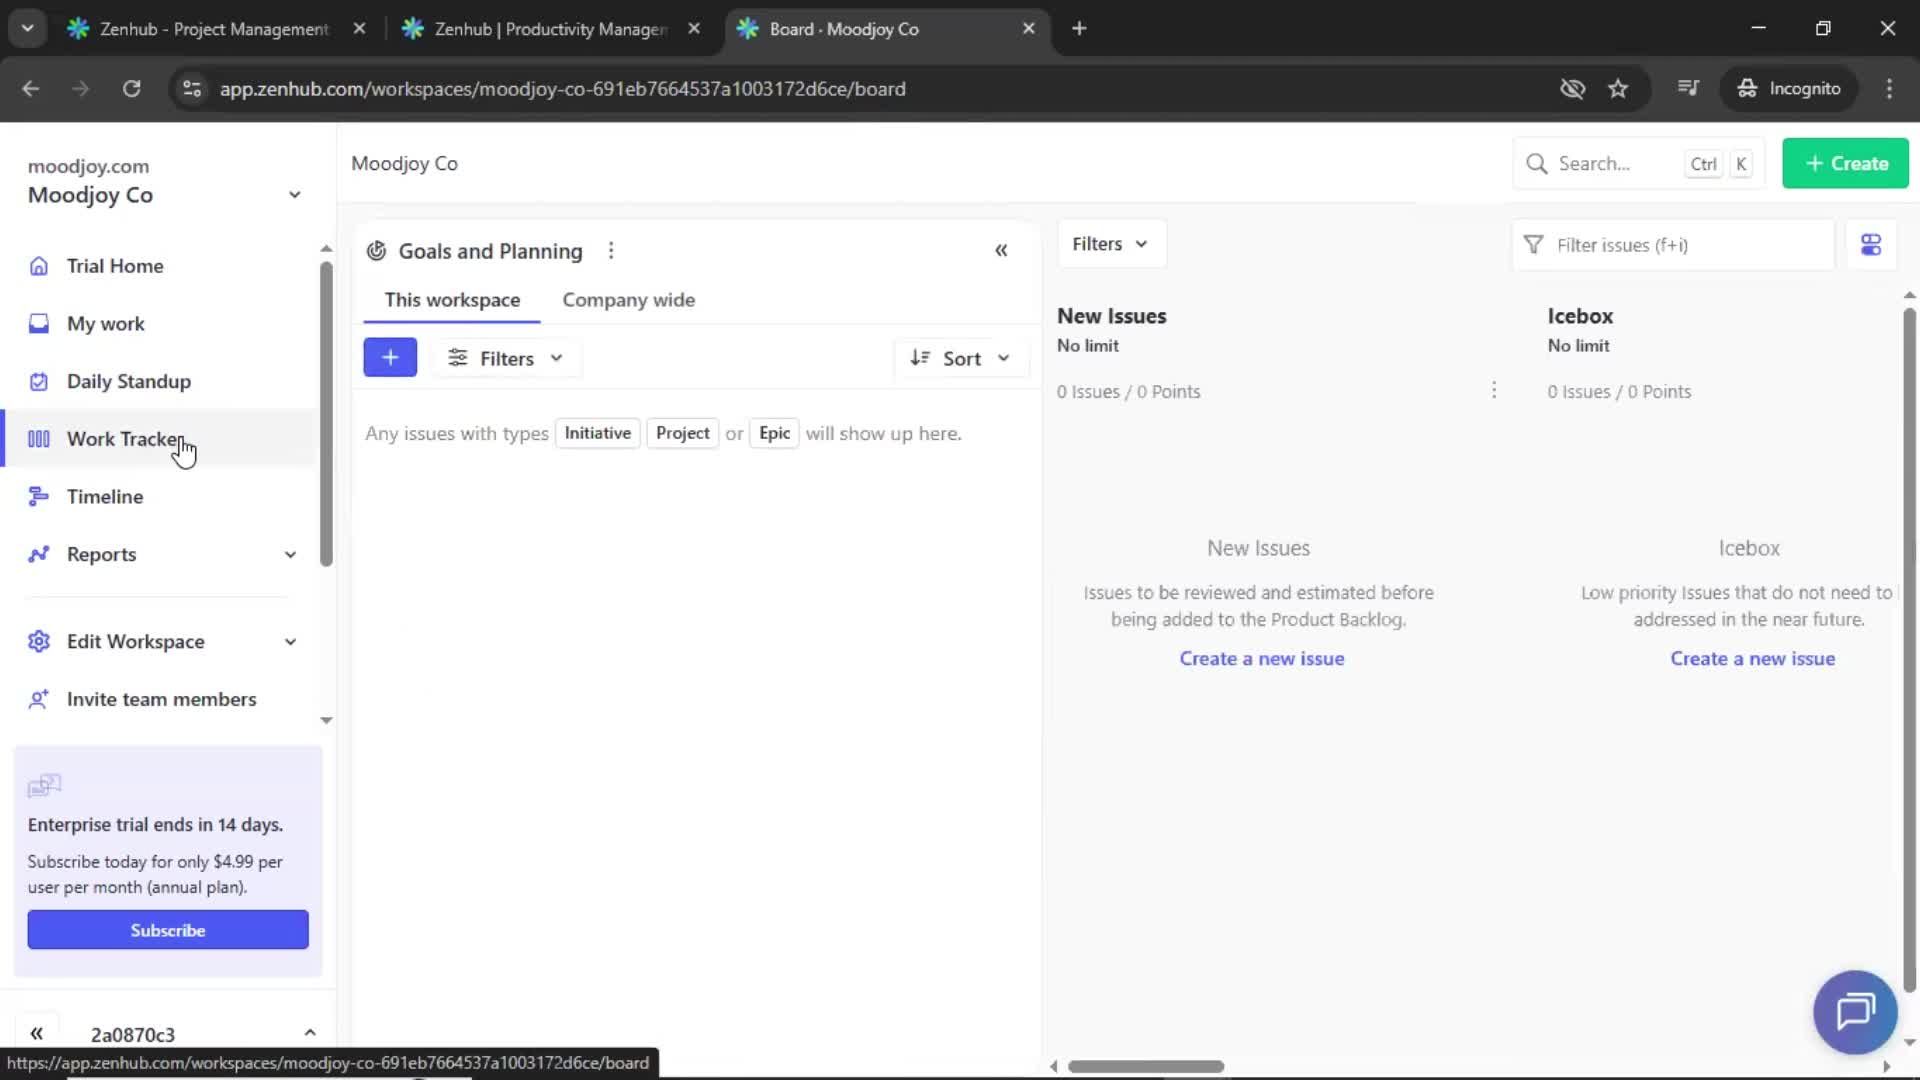Switch to the Company wide tab

(x=628, y=299)
